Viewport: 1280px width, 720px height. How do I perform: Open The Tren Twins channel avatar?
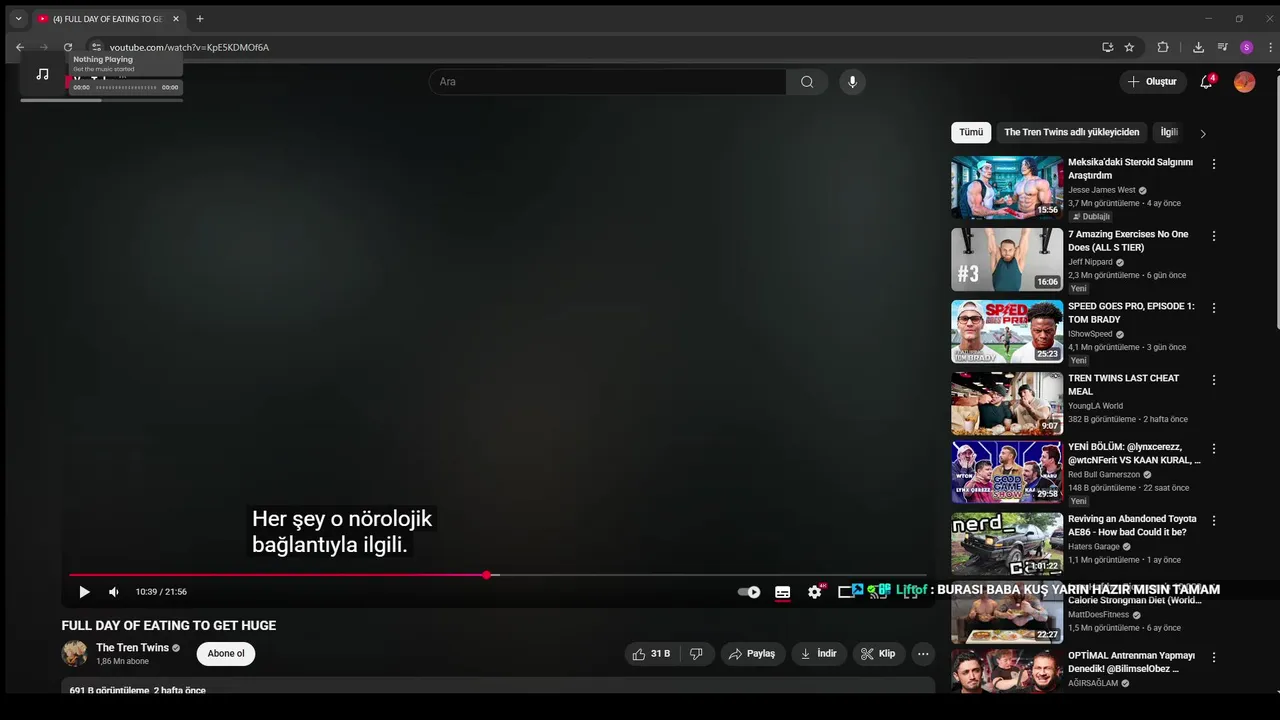(x=75, y=654)
